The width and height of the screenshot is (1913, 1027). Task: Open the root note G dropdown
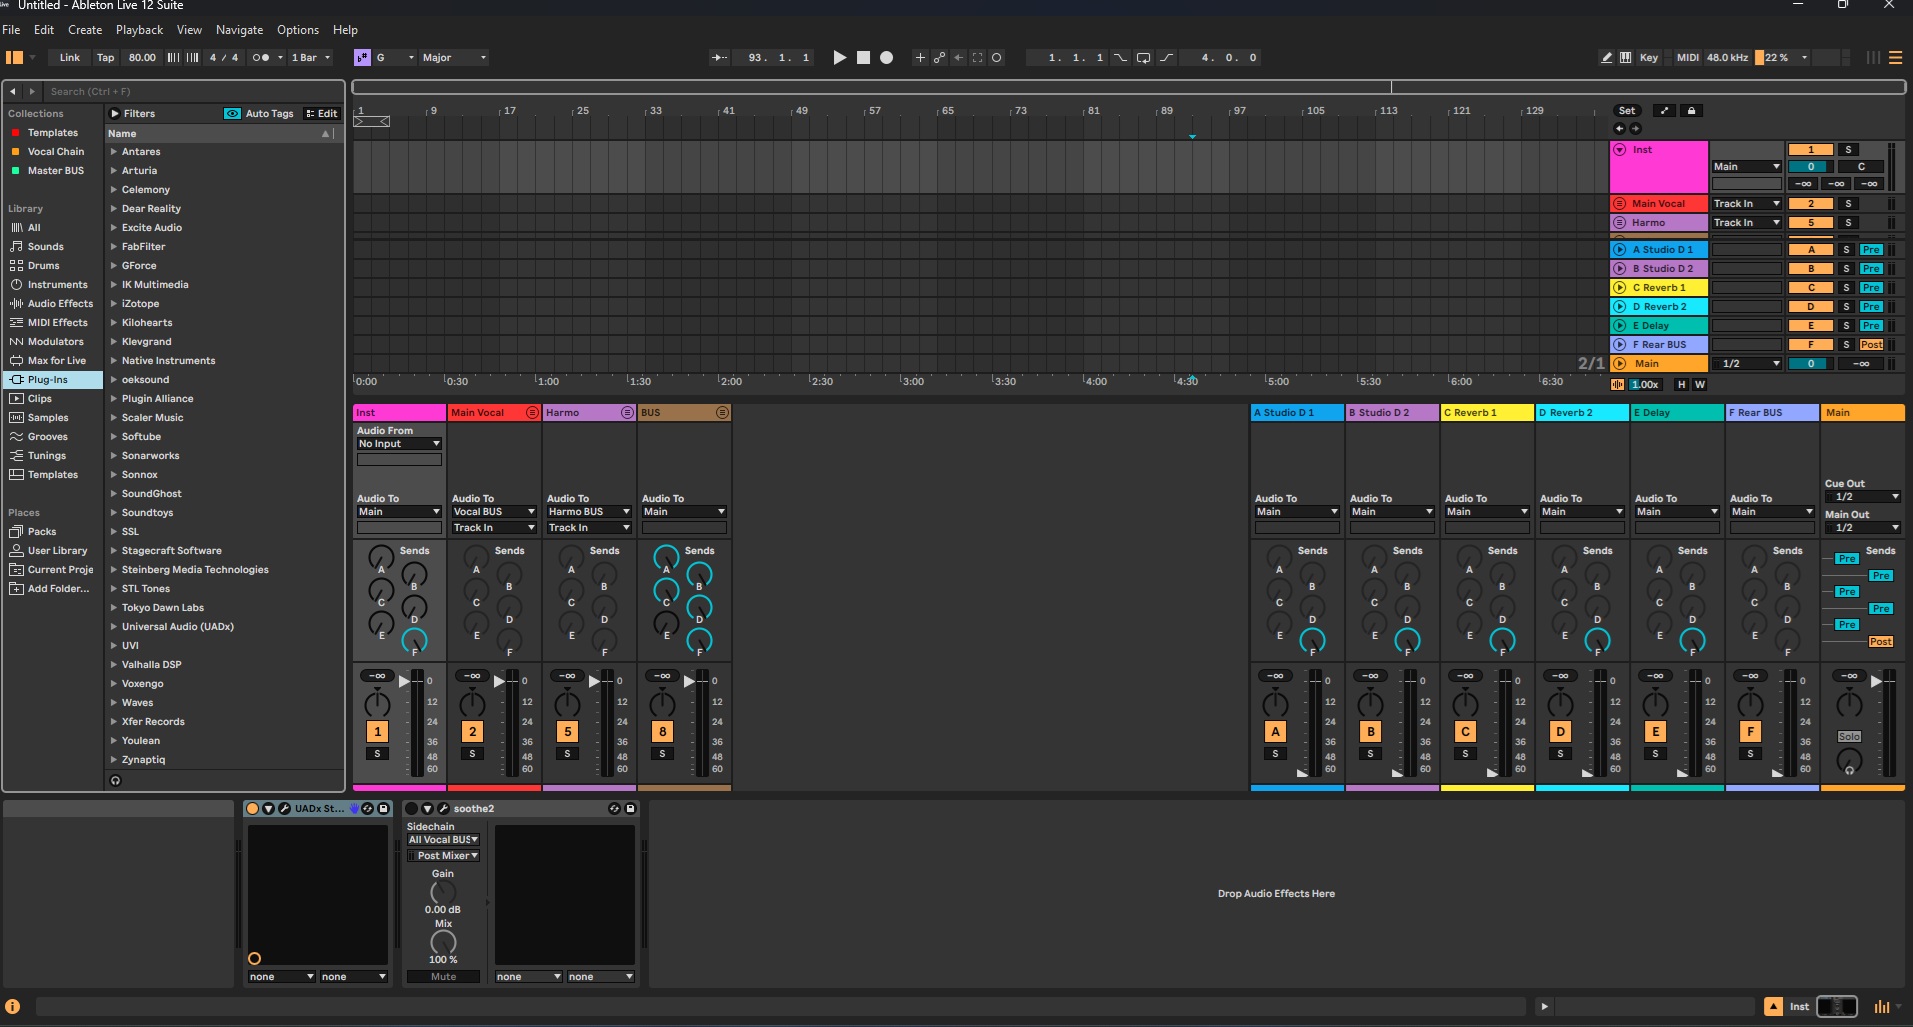click(395, 58)
